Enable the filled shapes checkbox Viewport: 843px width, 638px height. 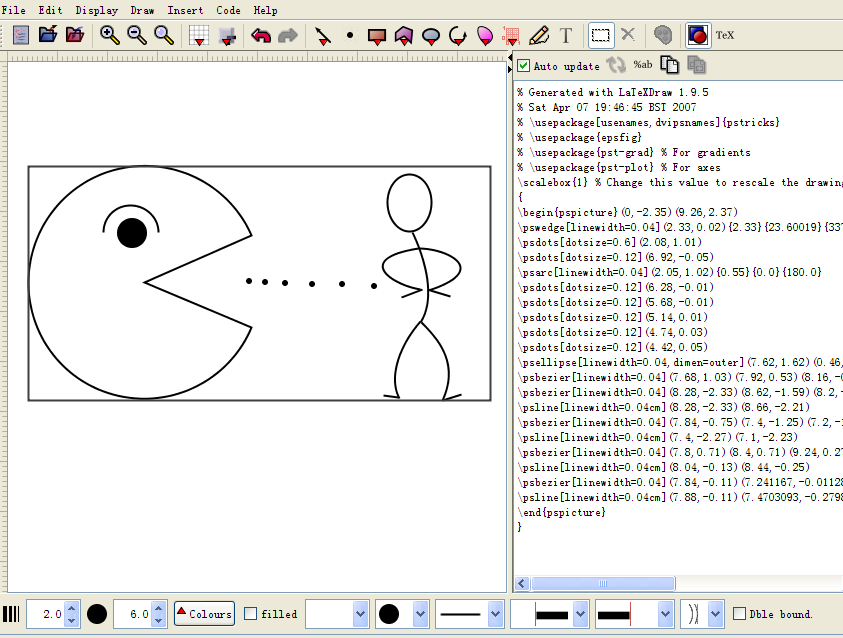pos(249,614)
